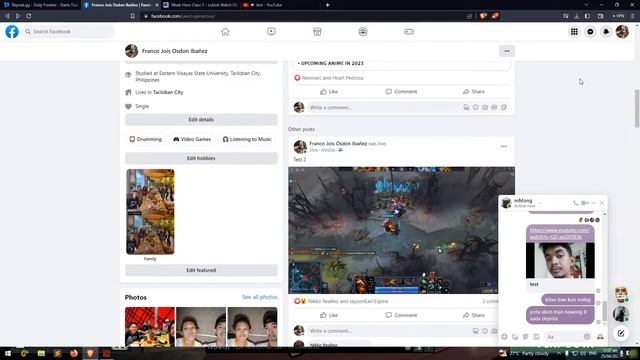This screenshot has height=360, width=640.
Task: Open File Explorer from the taskbar
Action: pos(41,353)
